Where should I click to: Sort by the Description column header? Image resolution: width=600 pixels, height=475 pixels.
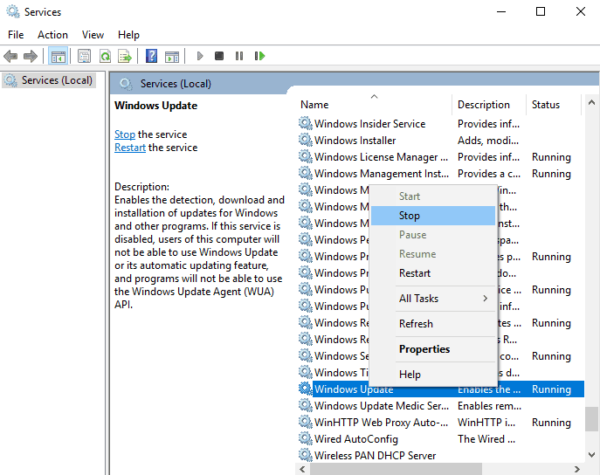click(x=489, y=104)
